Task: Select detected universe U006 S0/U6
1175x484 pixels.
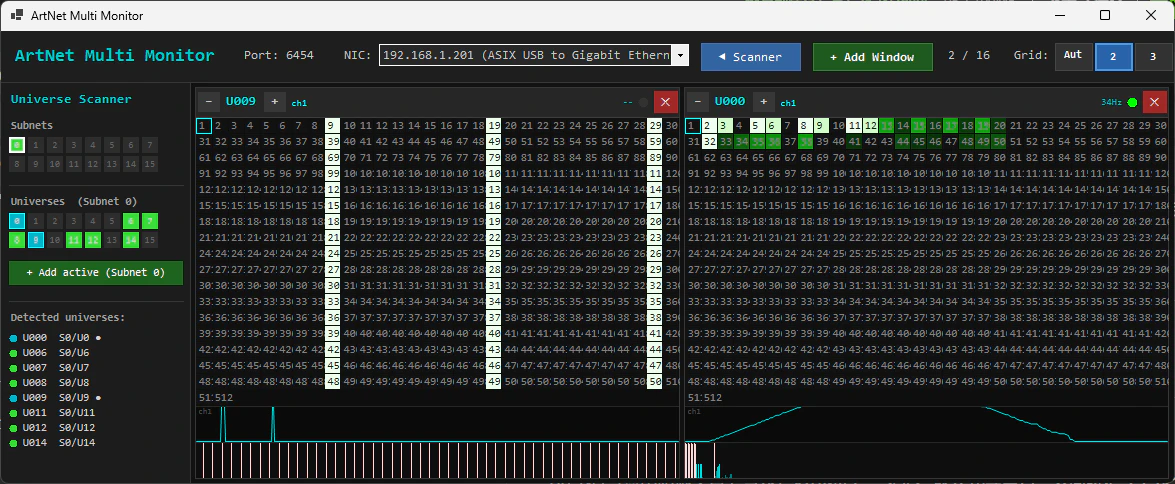Action: coord(49,353)
